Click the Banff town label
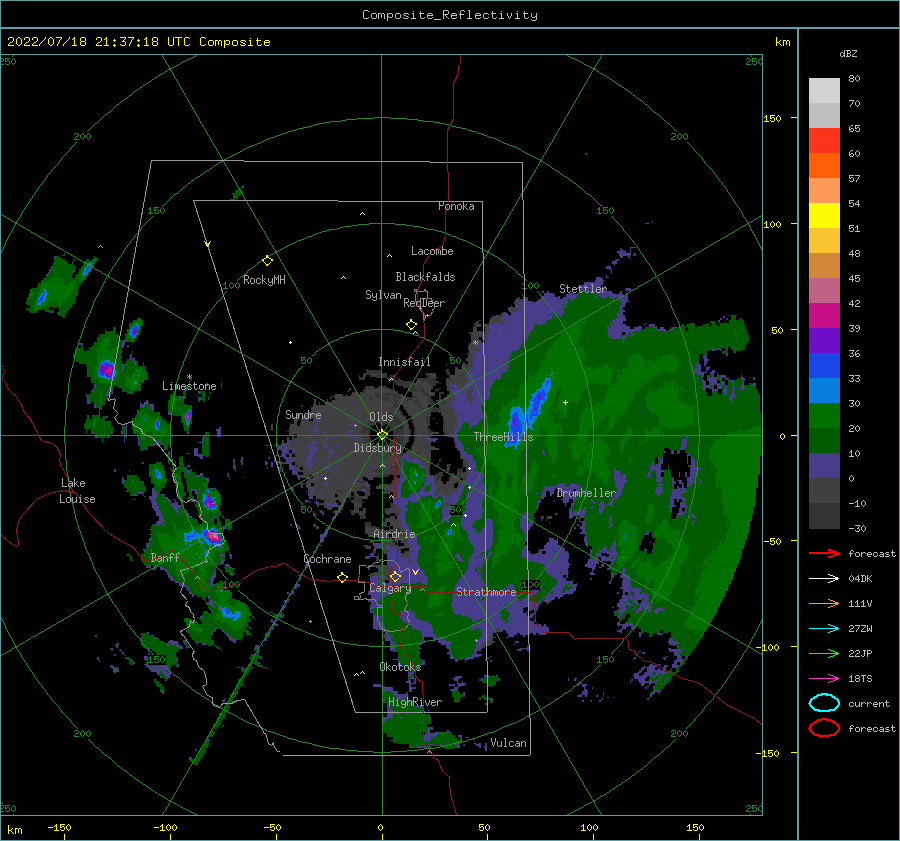The width and height of the screenshot is (900, 841). click(165, 557)
